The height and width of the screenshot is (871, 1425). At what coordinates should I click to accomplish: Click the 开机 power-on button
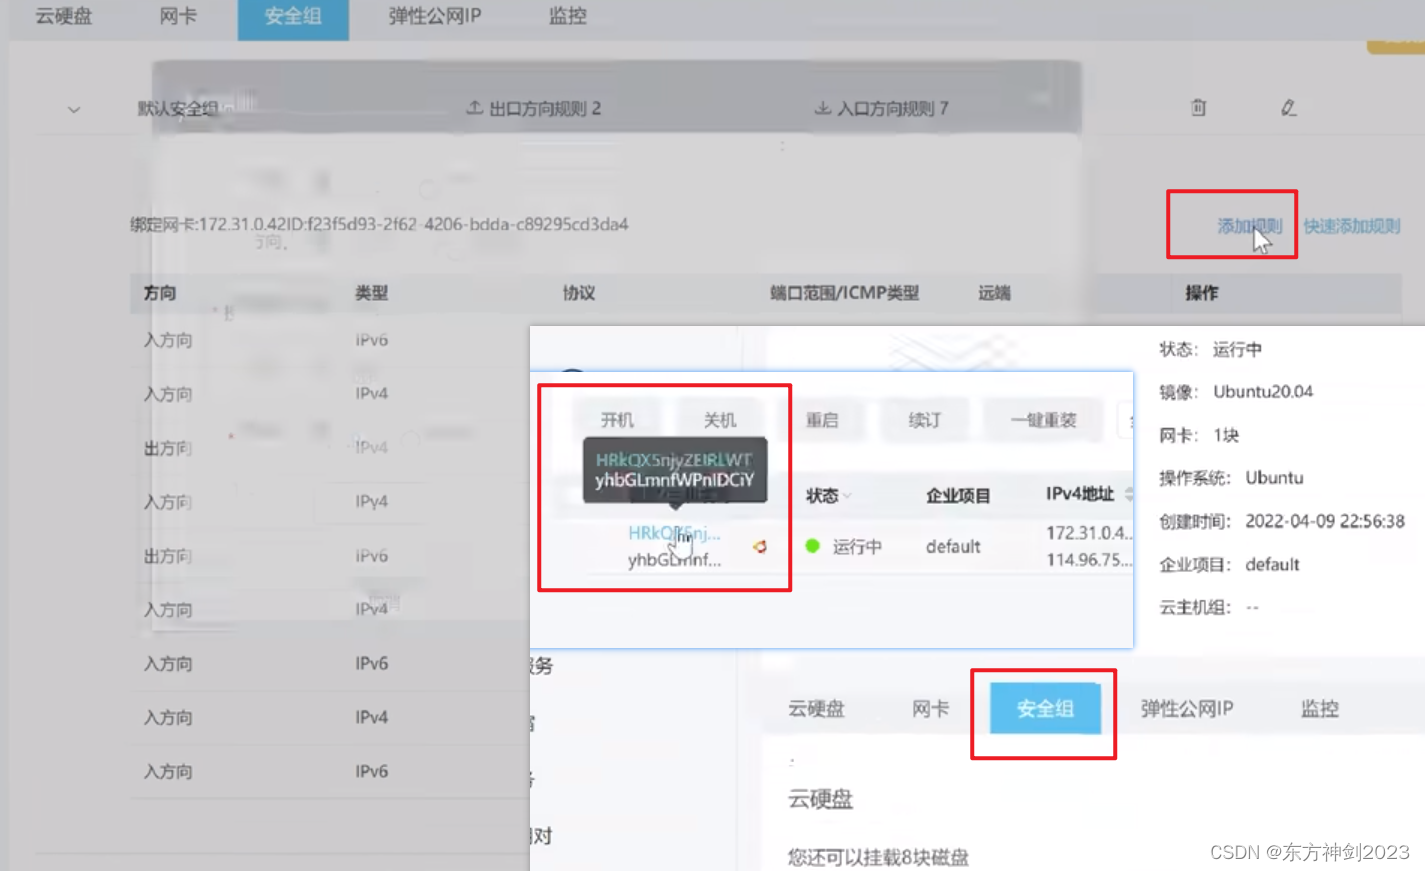click(617, 420)
